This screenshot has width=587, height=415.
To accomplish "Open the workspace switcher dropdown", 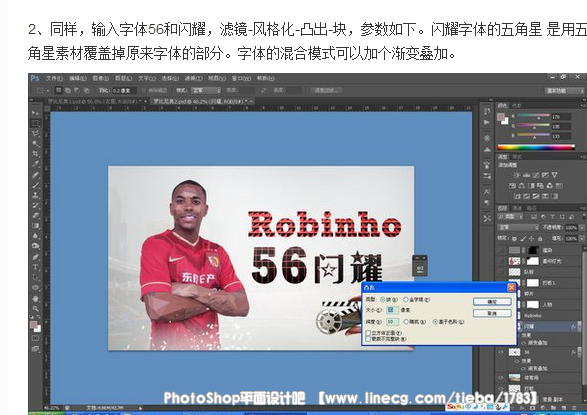I will pyautogui.click(x=564, y=91).
